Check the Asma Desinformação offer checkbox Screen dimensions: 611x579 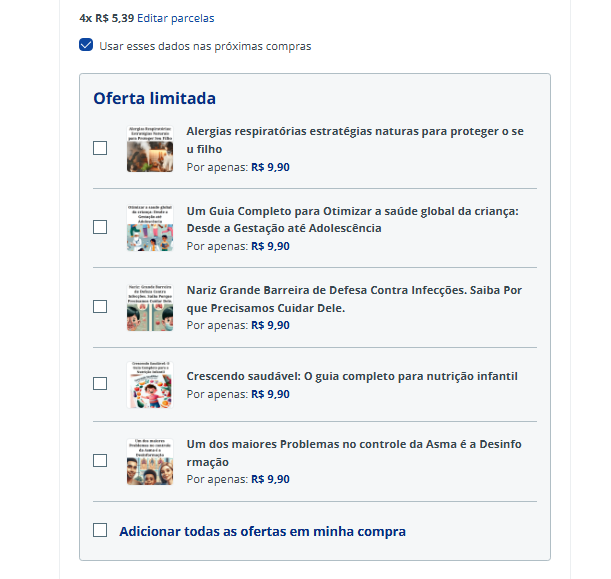tap(100, 461)
